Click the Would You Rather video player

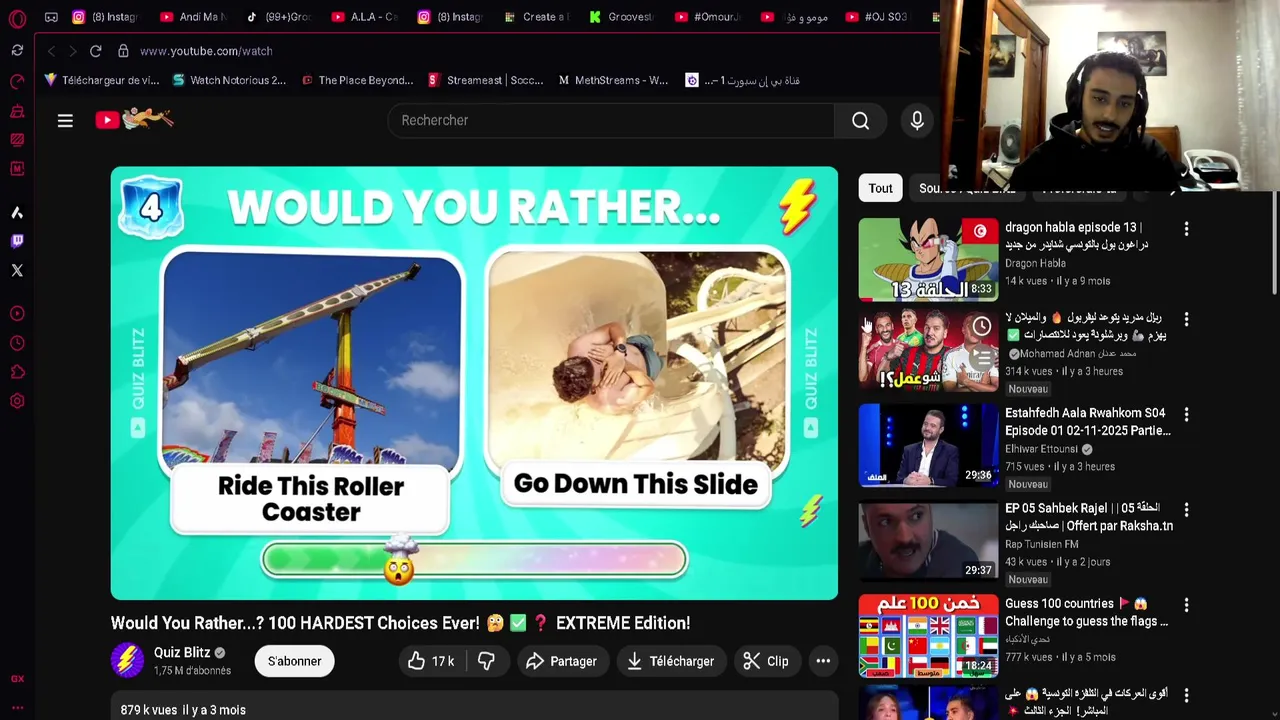point(474,383)
